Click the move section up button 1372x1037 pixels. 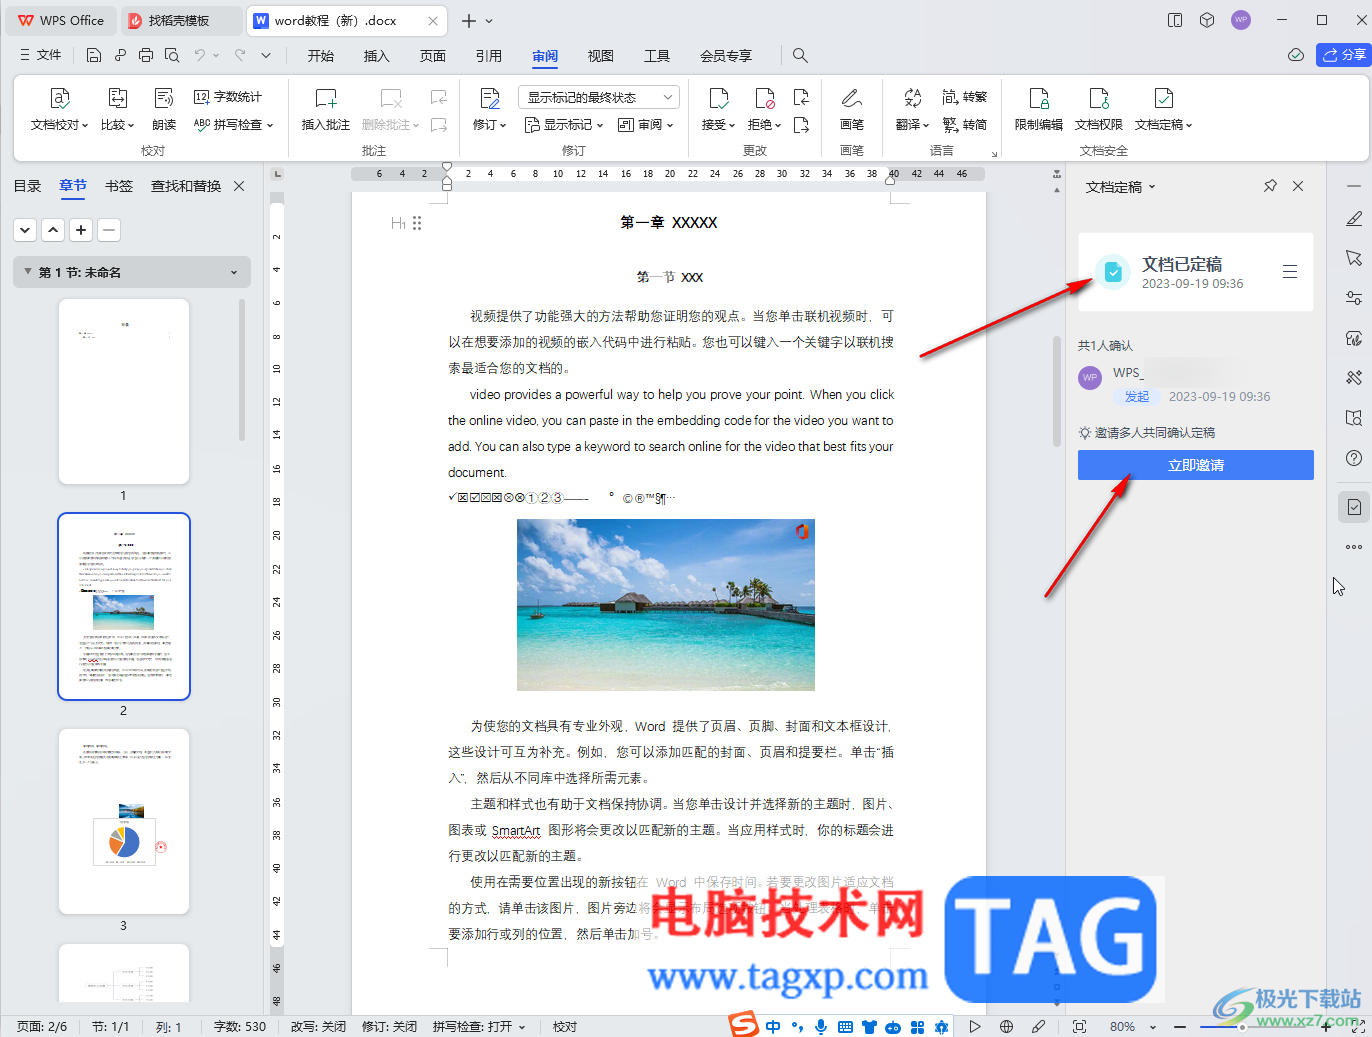point(53,230)
